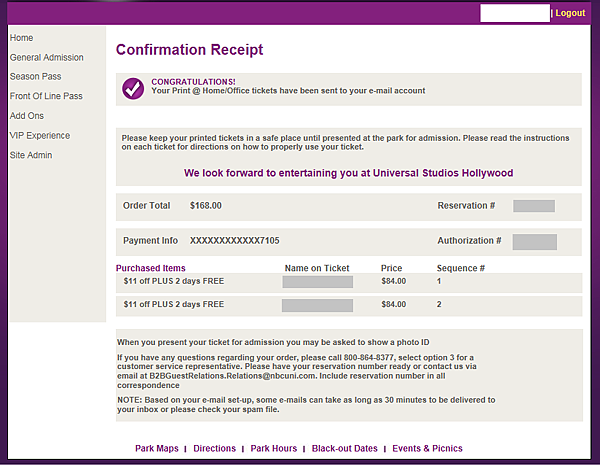Screen dimensions: 600x469
Task: Click the redacted Reservation number field
Action: click(534, 206)
